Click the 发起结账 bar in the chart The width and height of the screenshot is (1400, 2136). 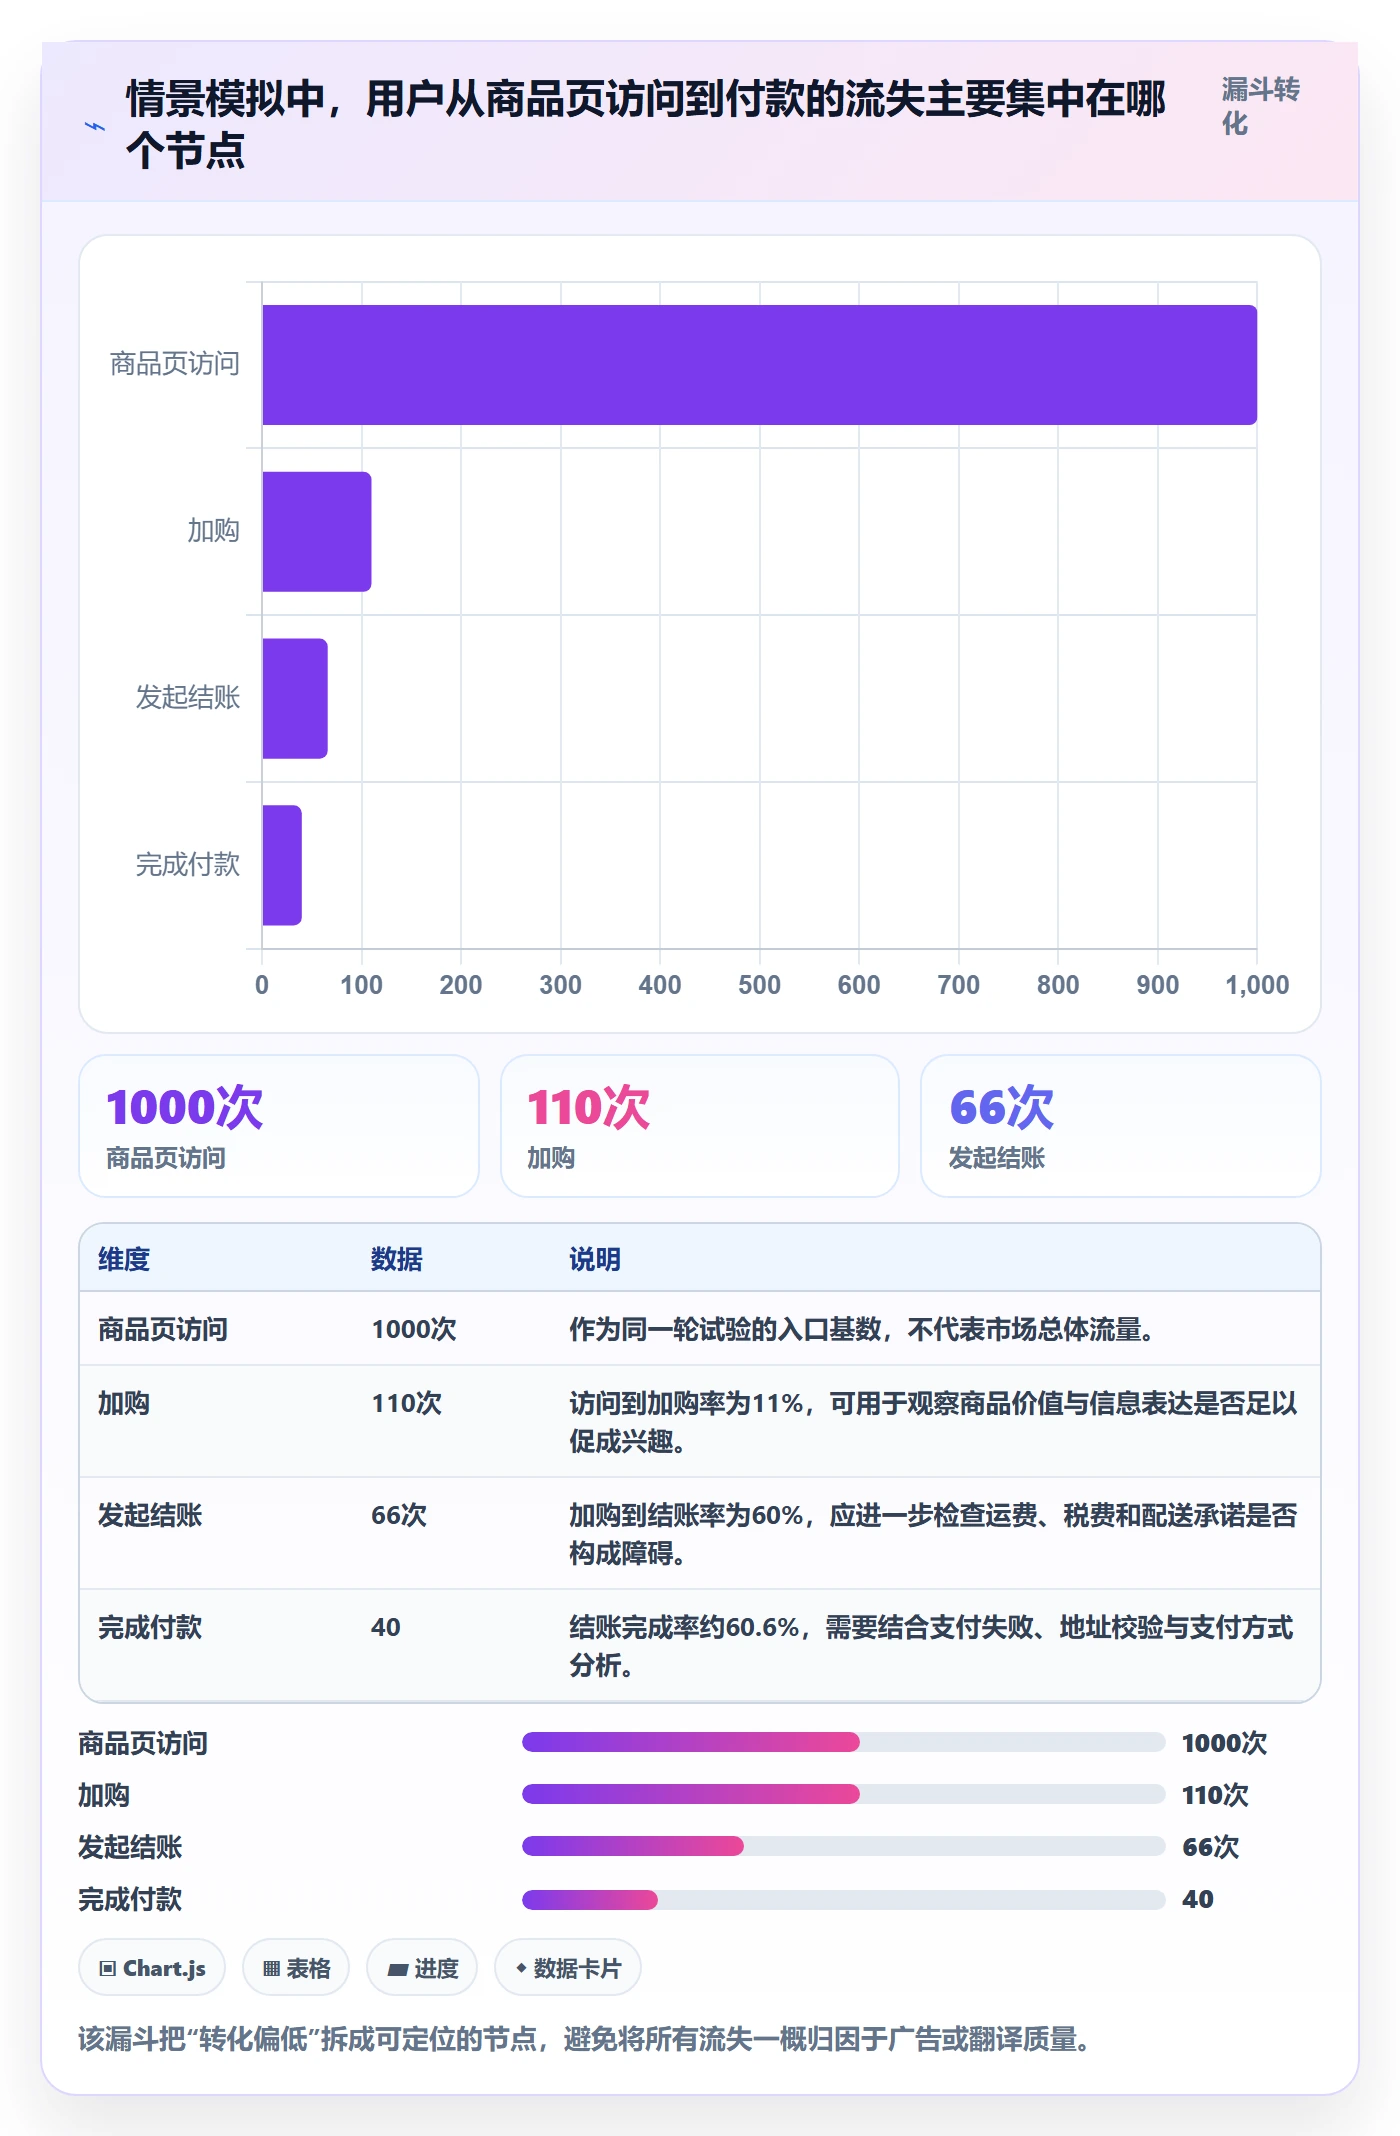(x=294, y=698)
